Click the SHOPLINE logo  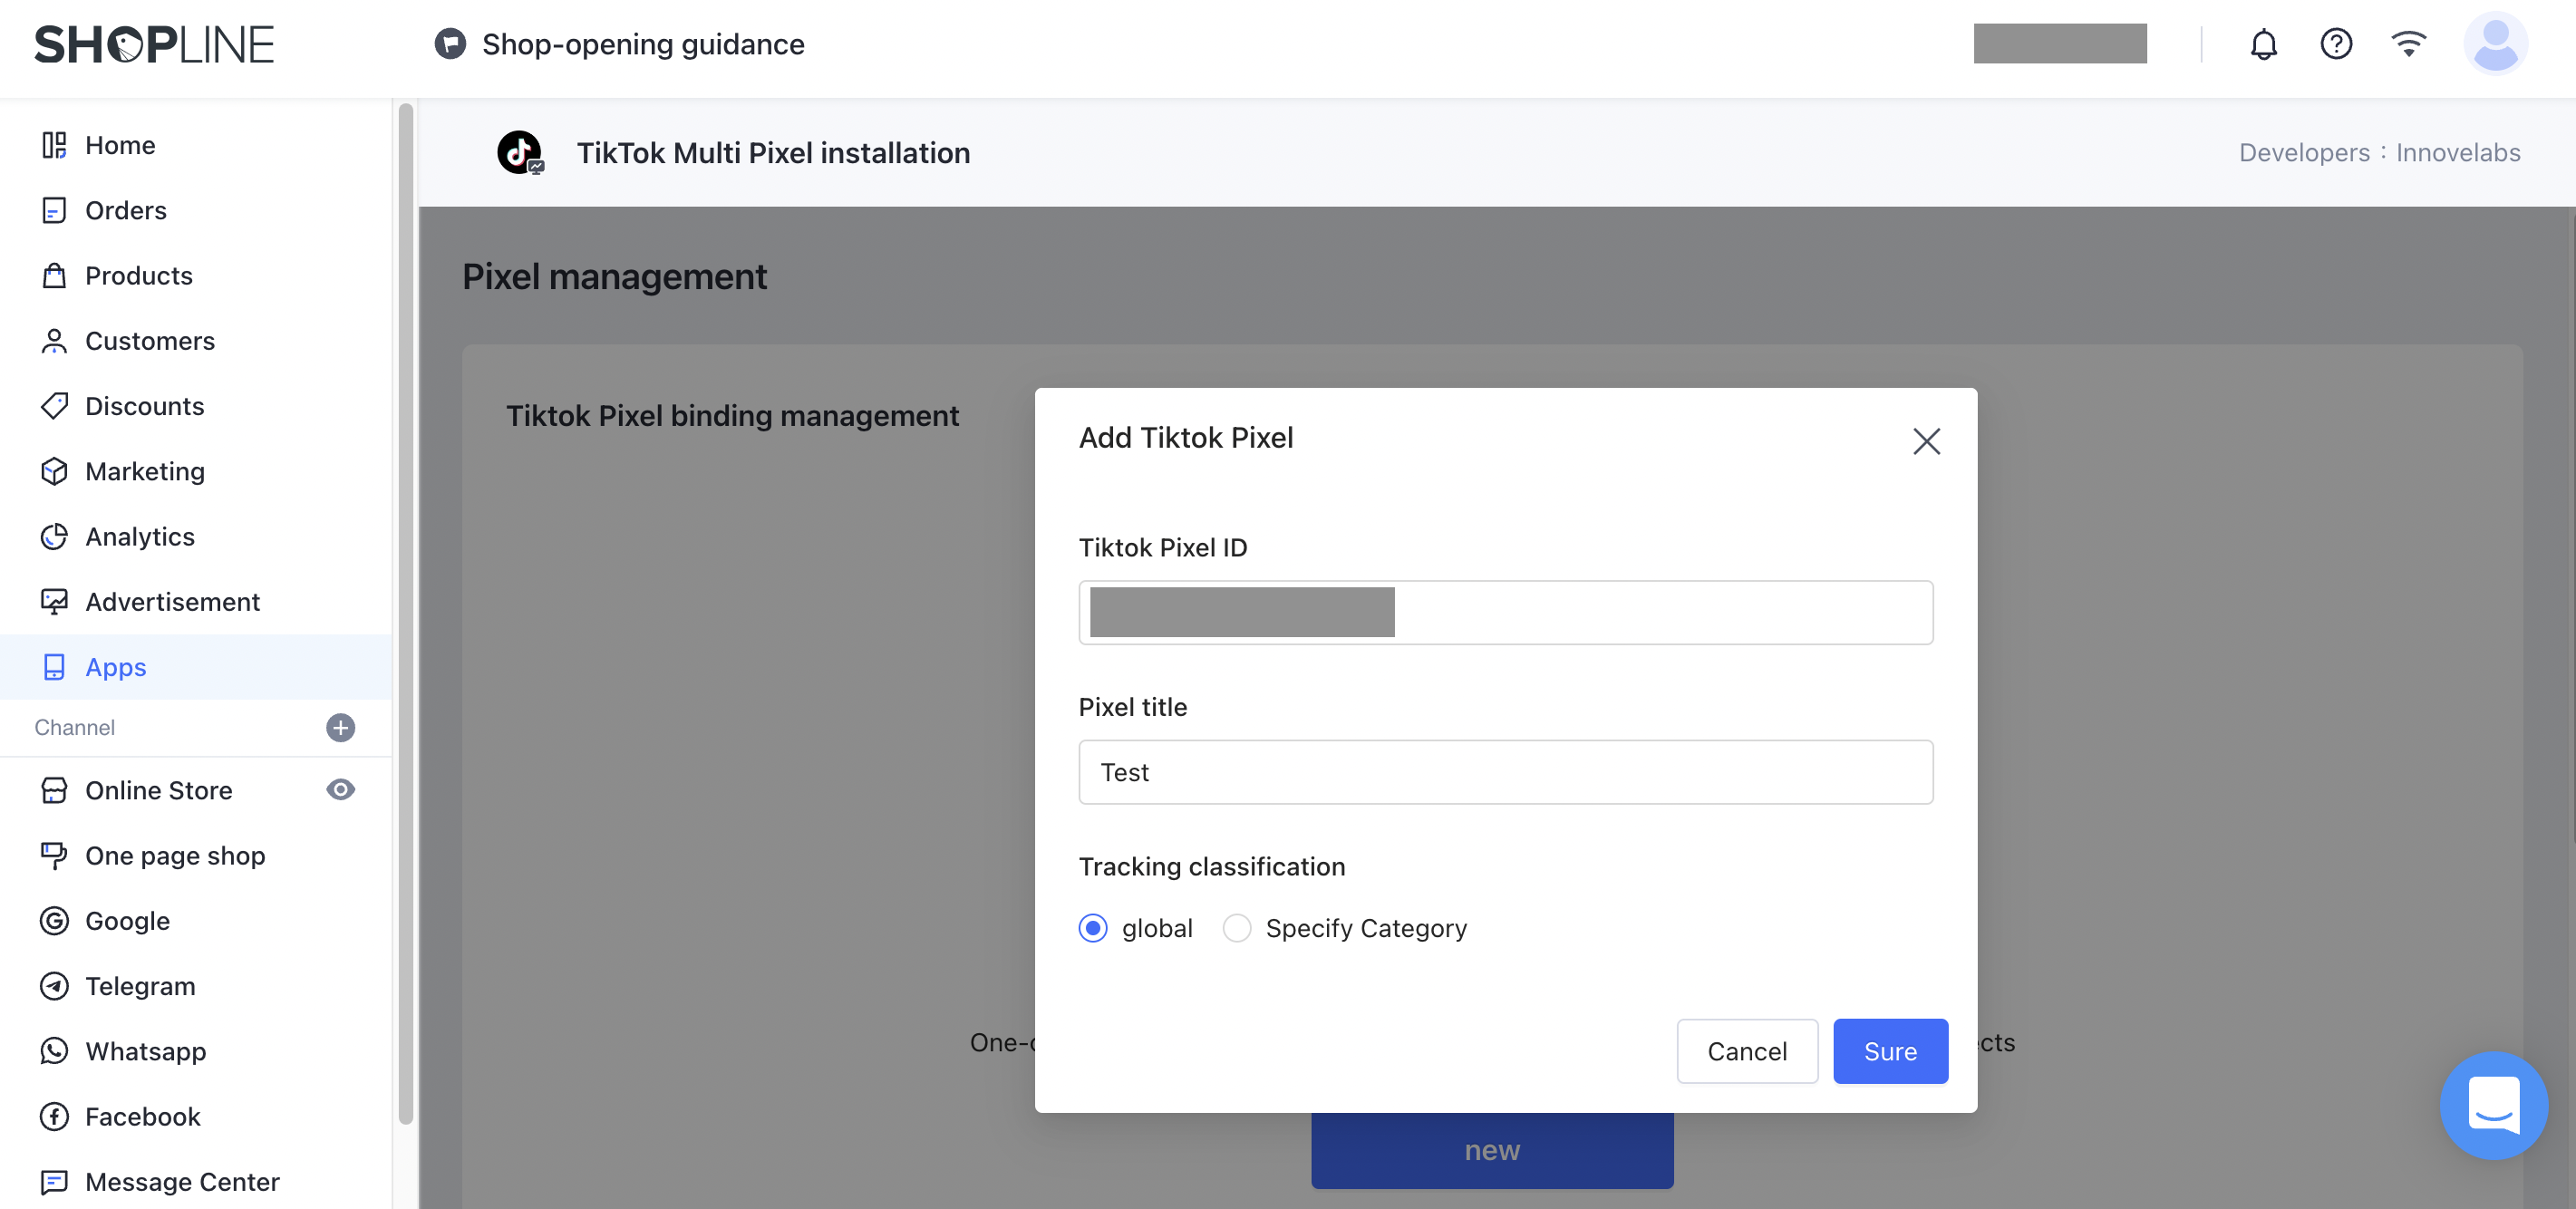pos(154,45)
